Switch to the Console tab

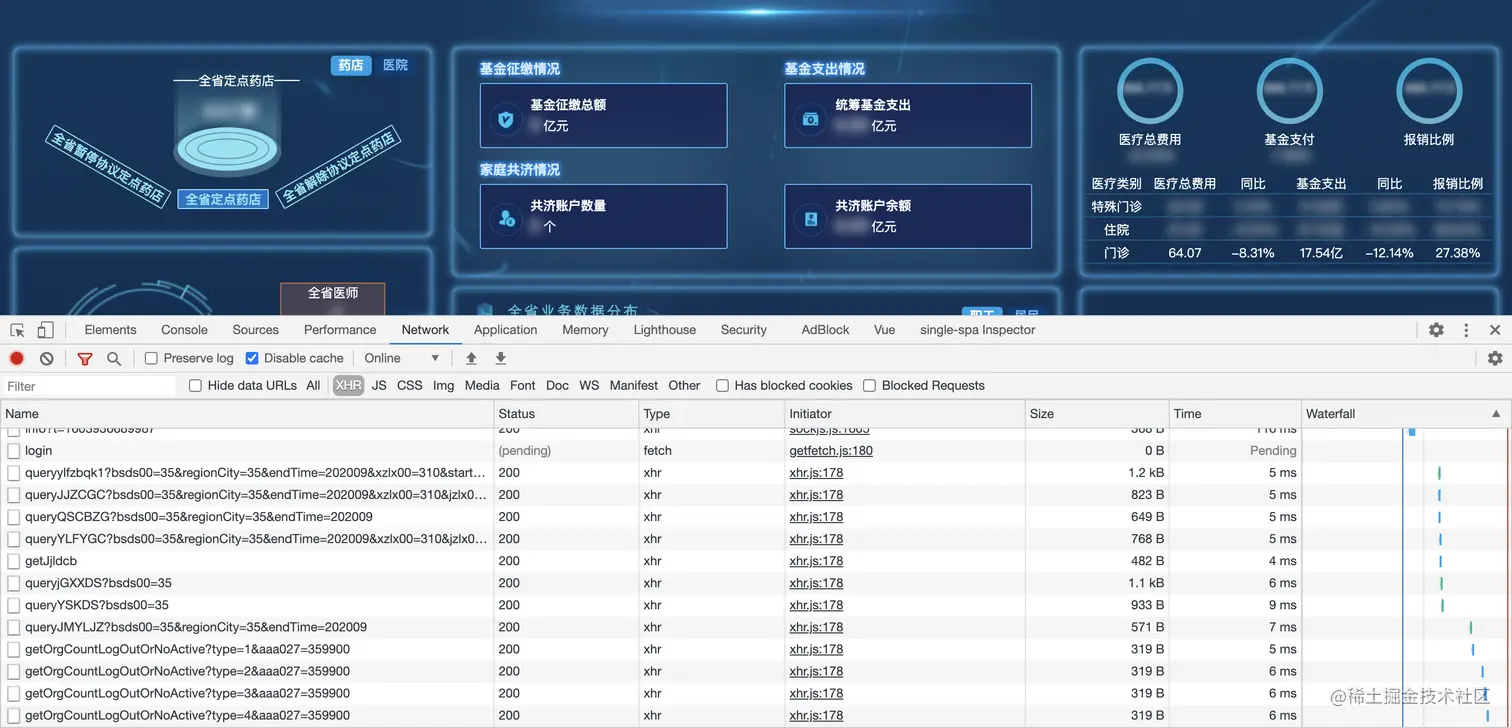click(x=185, y=330)
